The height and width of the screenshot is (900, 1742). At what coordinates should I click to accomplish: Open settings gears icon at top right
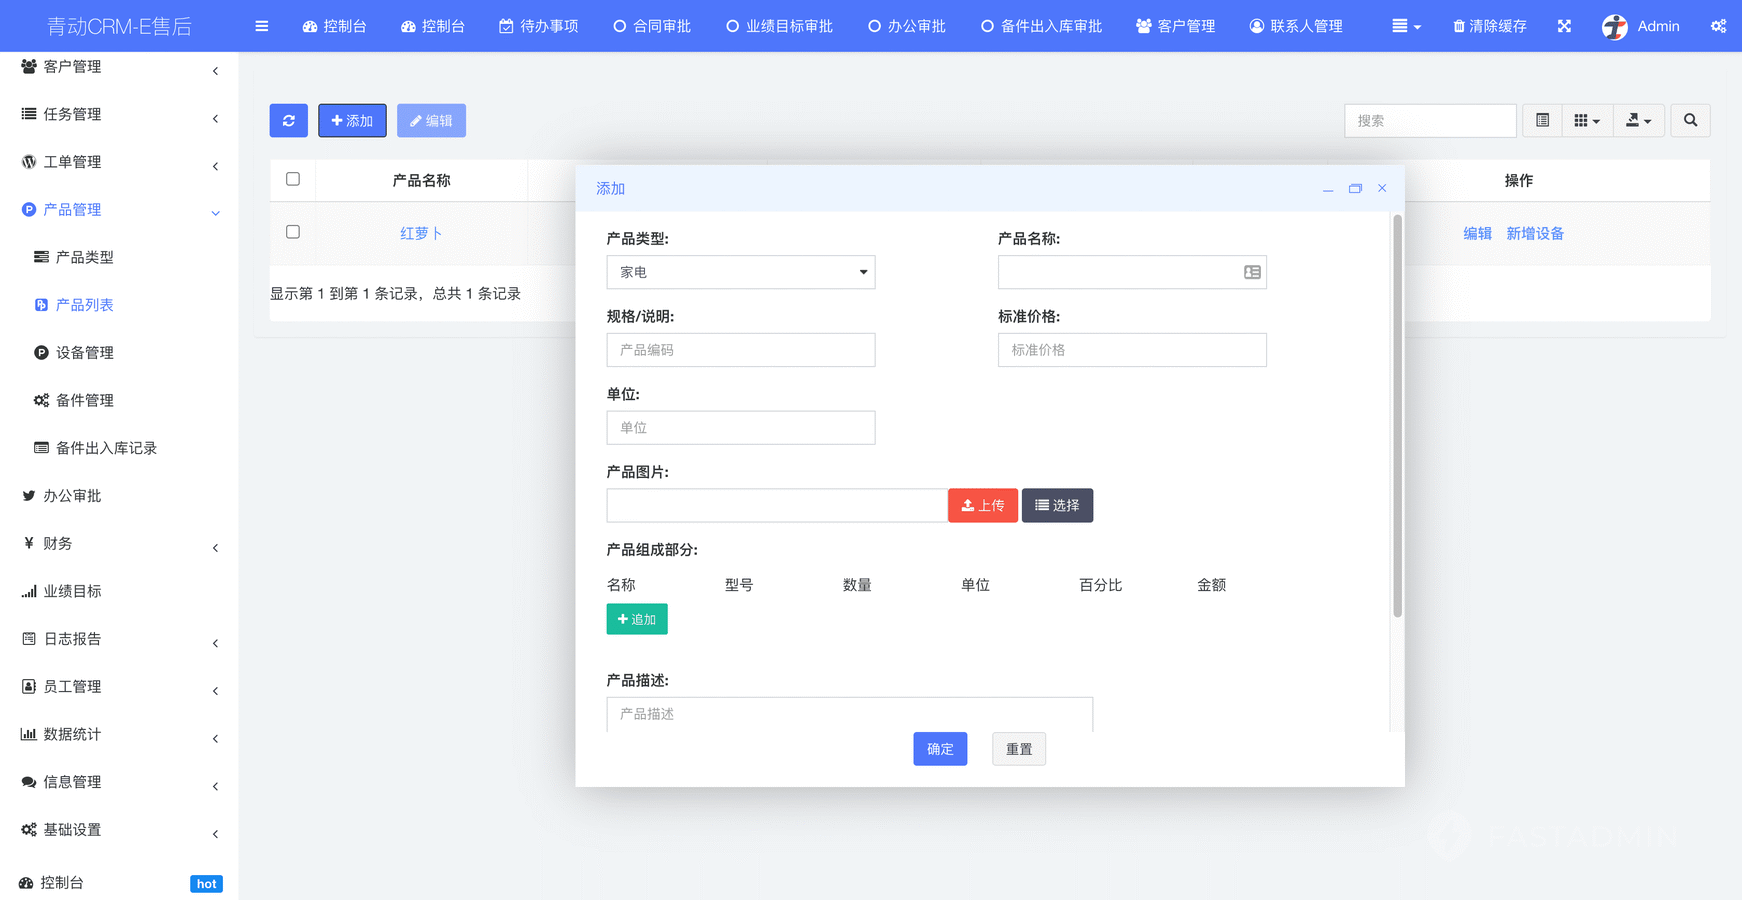coord(1718,26)
